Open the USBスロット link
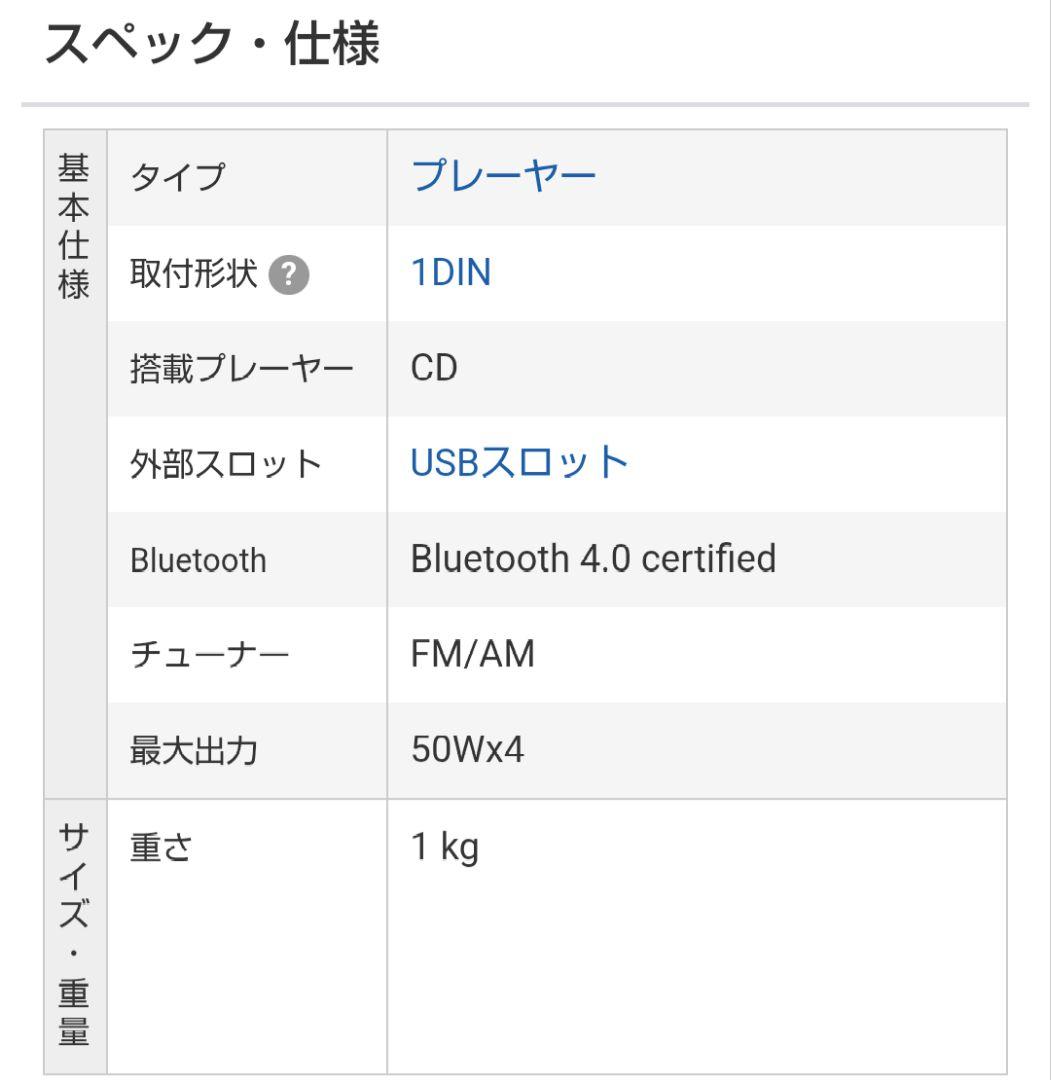The image size is (1051, 1080). 519,463
